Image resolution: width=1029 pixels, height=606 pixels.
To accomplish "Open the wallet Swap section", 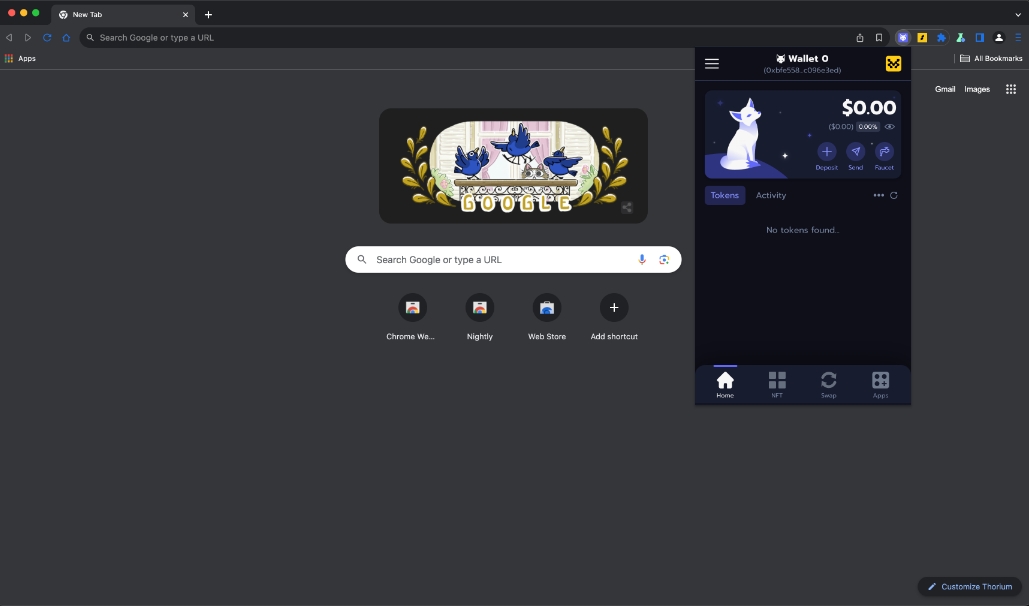I will point(828,385).
